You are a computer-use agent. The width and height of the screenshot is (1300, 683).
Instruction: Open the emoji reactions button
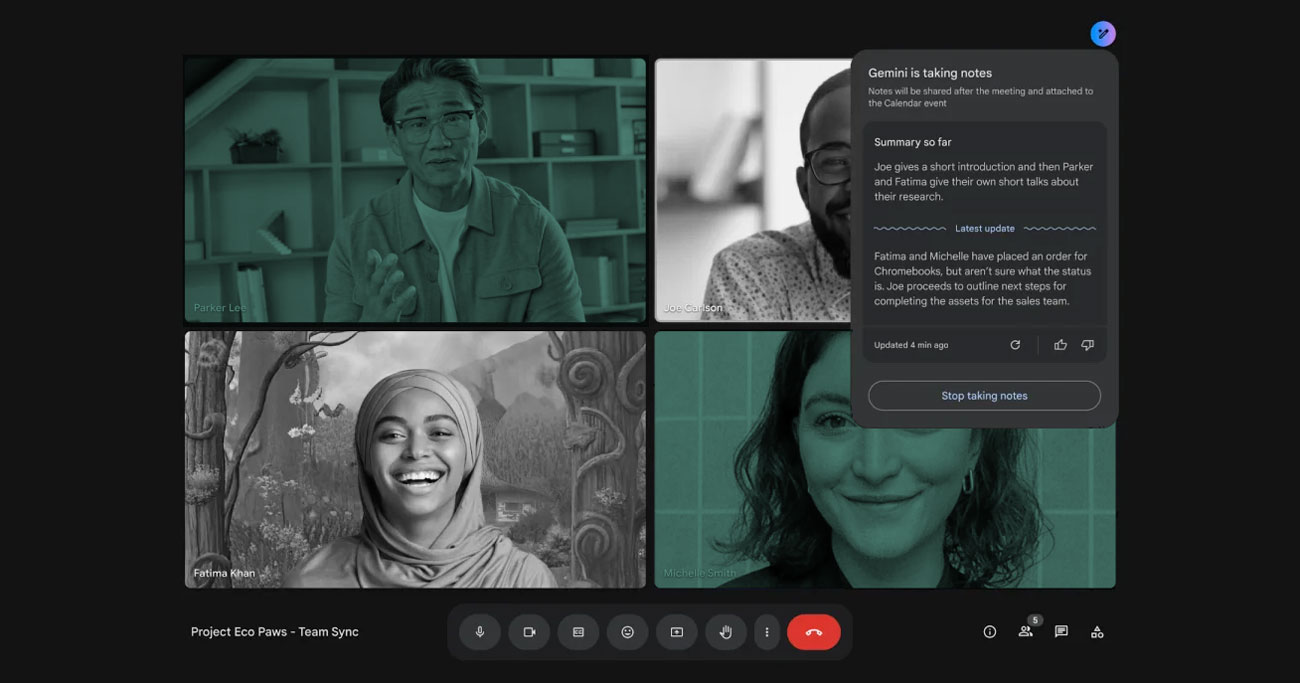pos(628,632)
